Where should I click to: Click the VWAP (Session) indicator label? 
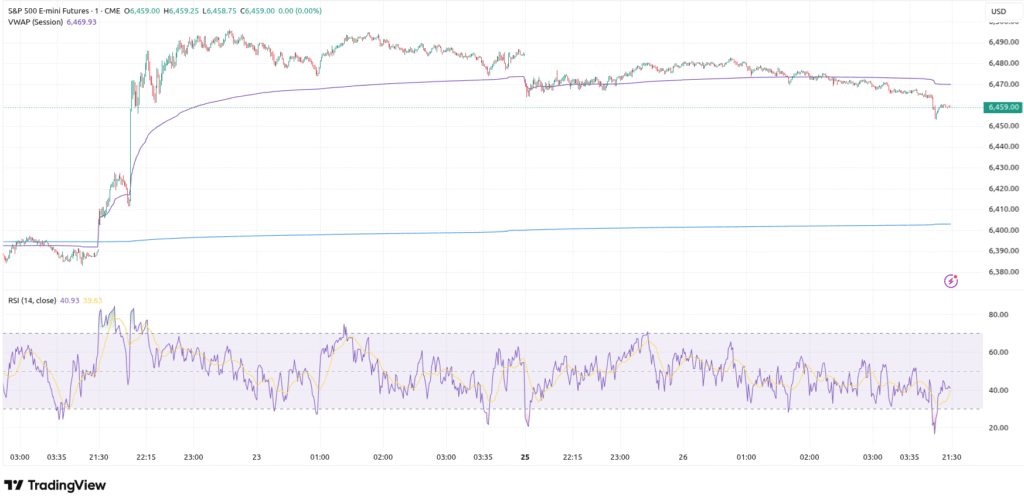tap(33, 22)
